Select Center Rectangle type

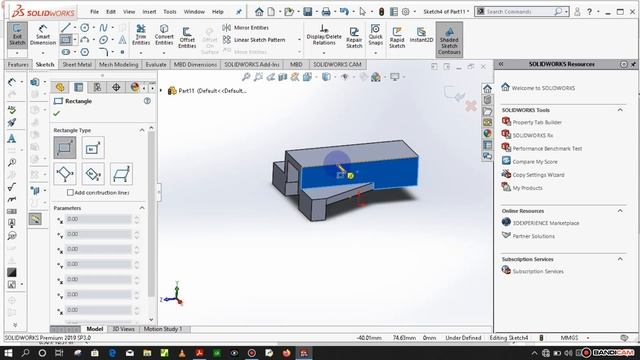pyautogui.click(x=93, y=148)
